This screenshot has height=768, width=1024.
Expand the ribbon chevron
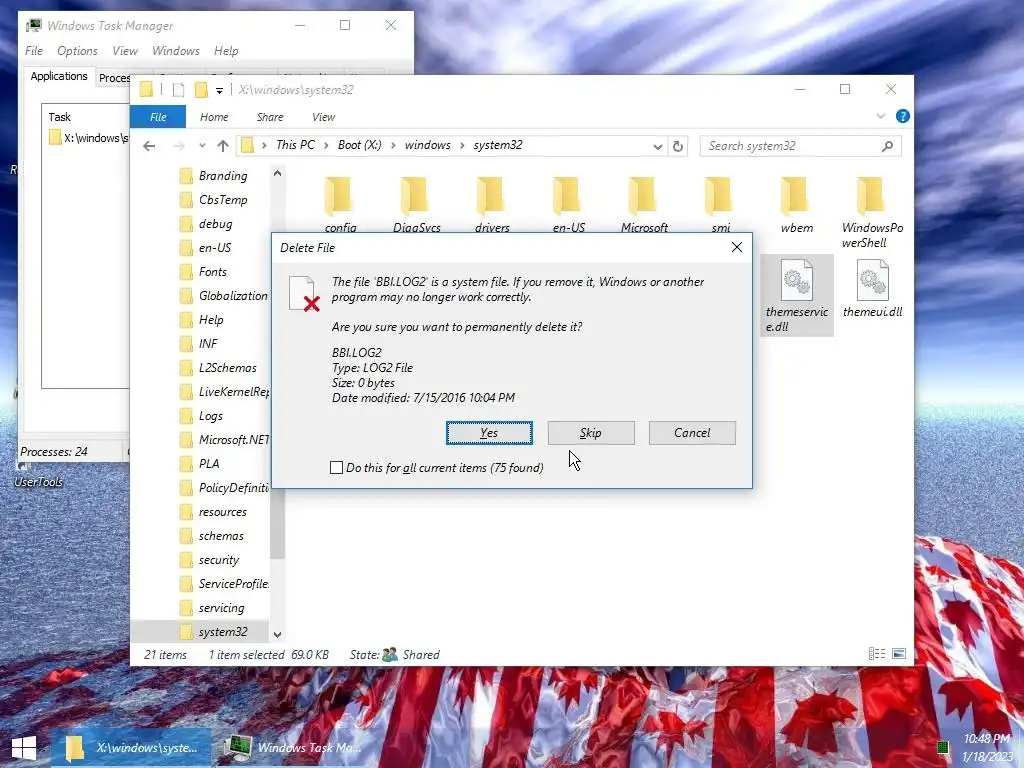(880, 116)
